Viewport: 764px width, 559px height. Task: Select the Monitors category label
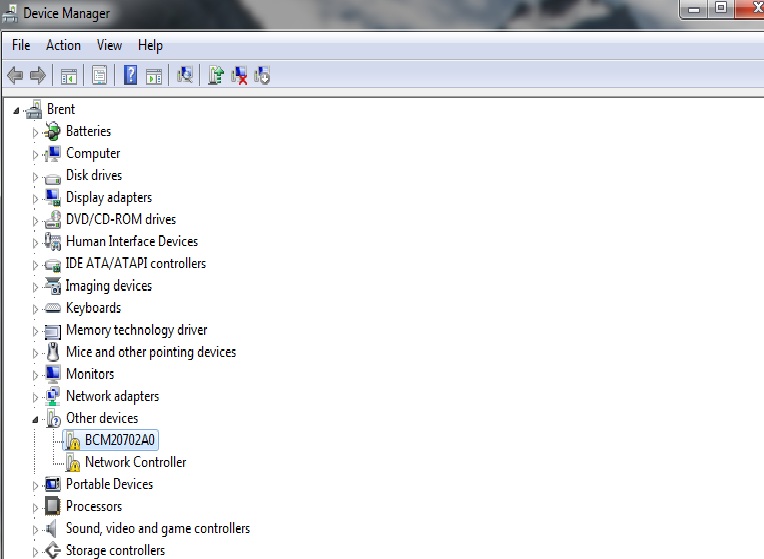click(x=90, y=374)
